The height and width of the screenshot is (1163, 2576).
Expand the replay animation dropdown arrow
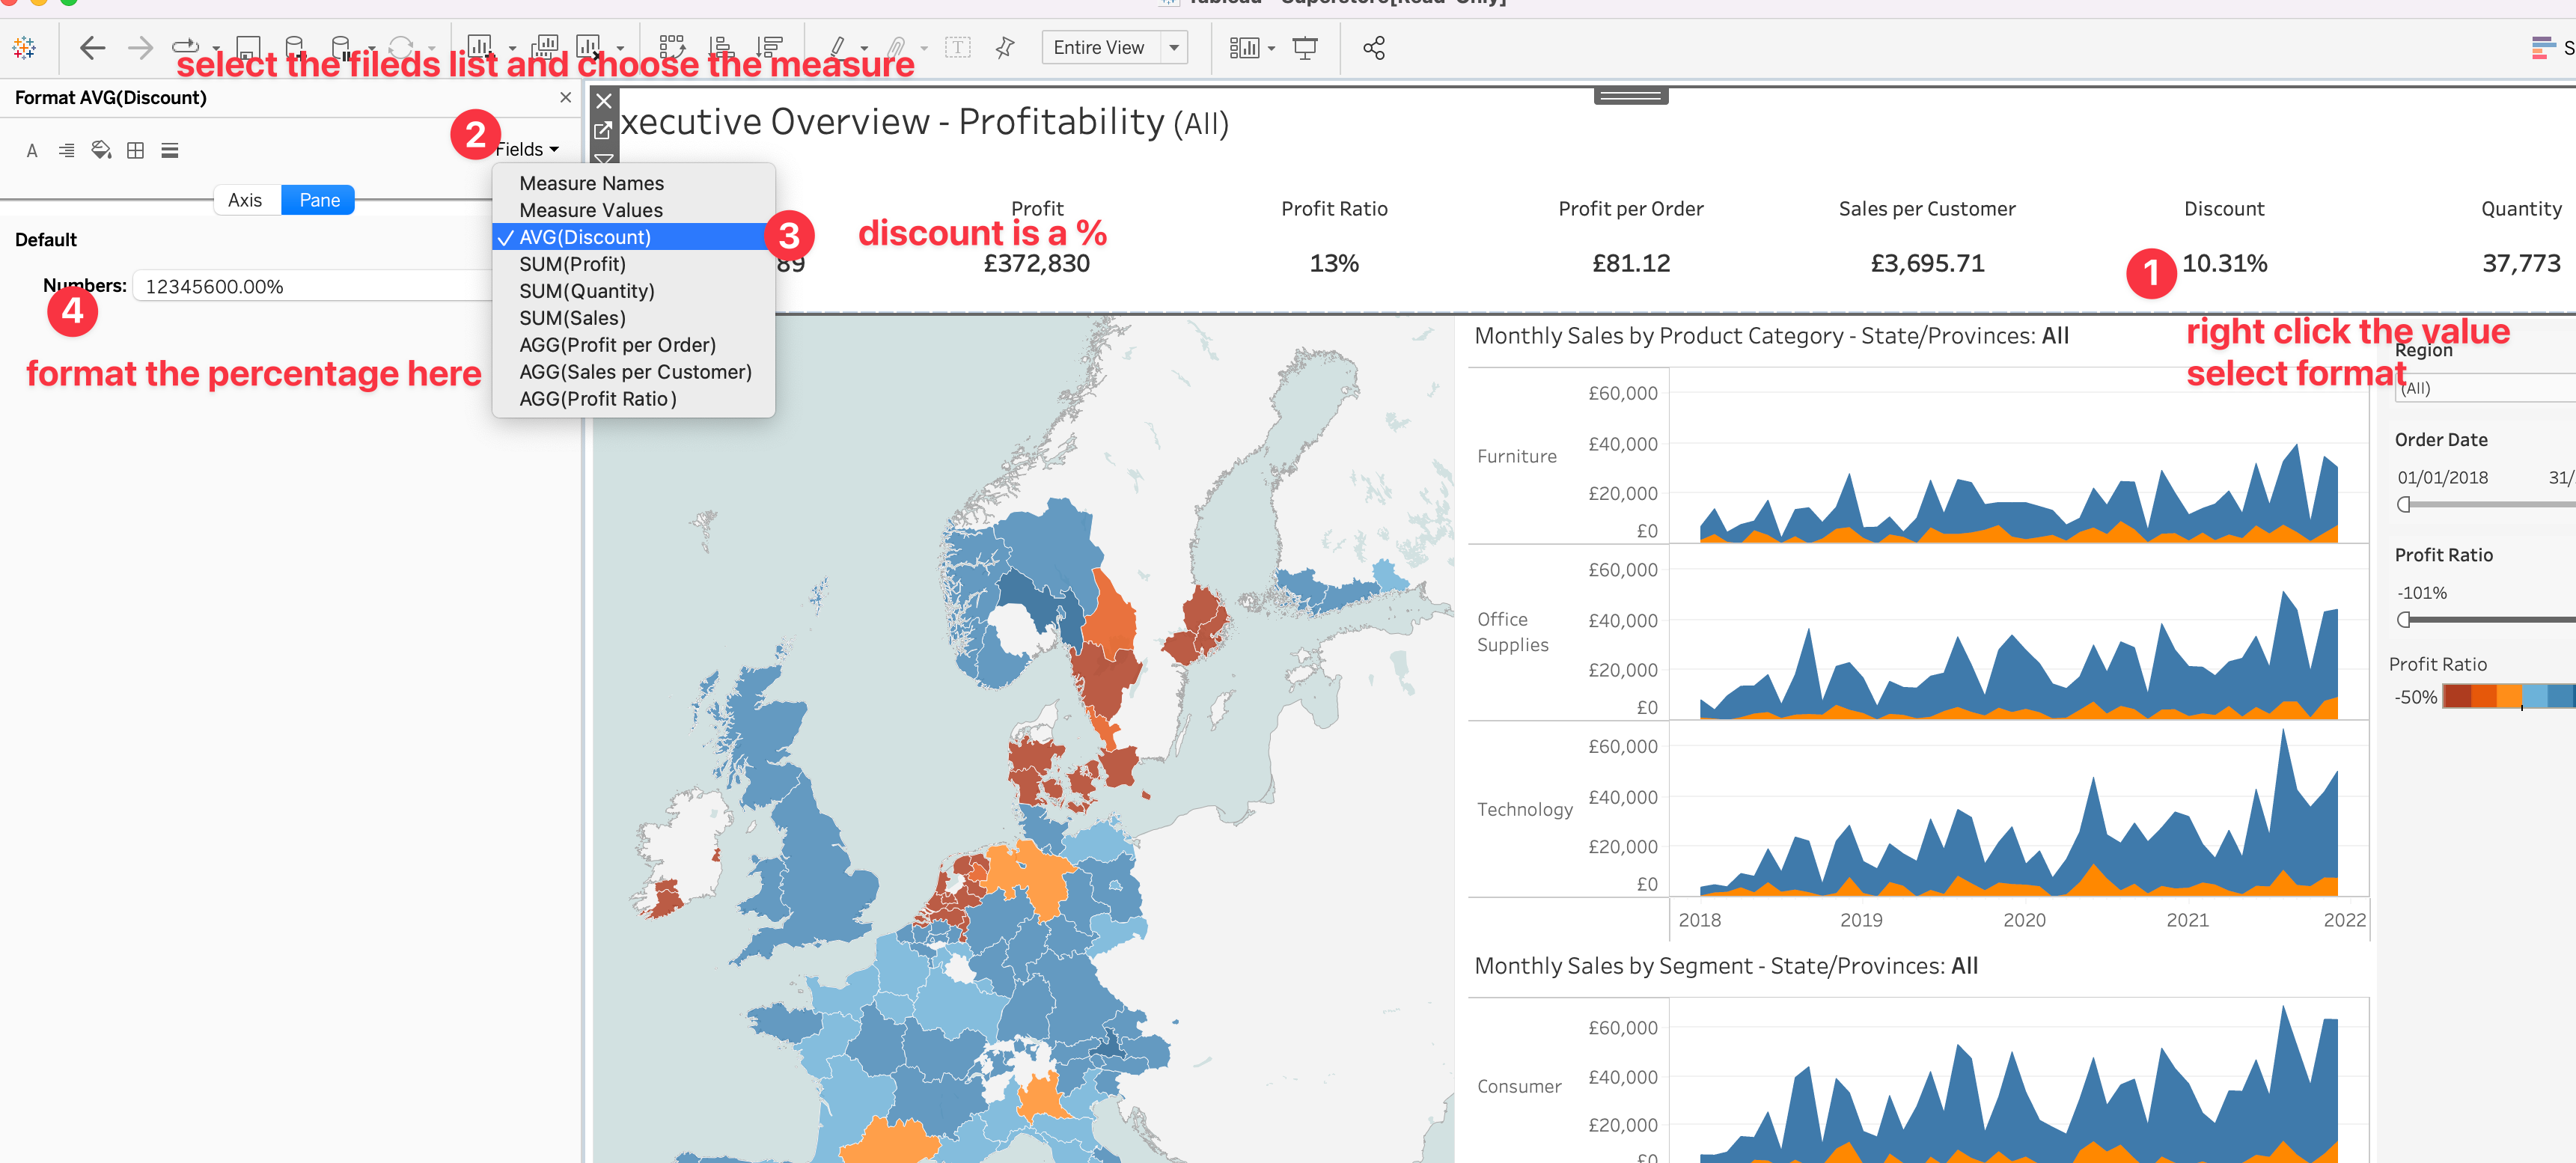[216, 49]
